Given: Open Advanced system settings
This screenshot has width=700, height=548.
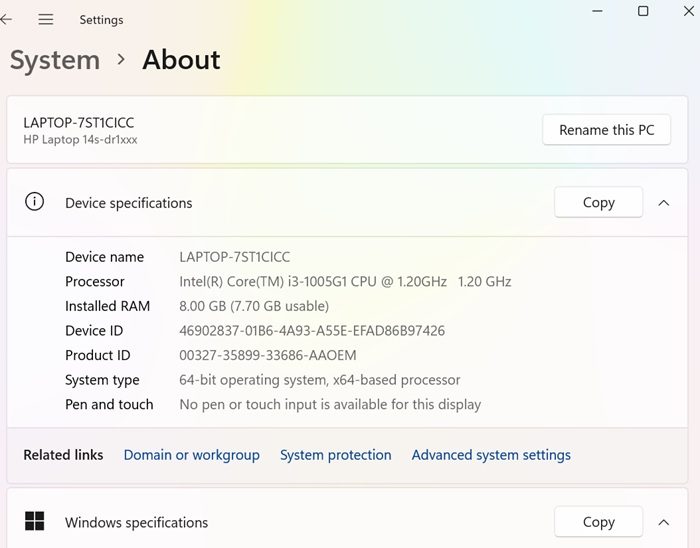Looking at the screenshot, I should [491, 455].
